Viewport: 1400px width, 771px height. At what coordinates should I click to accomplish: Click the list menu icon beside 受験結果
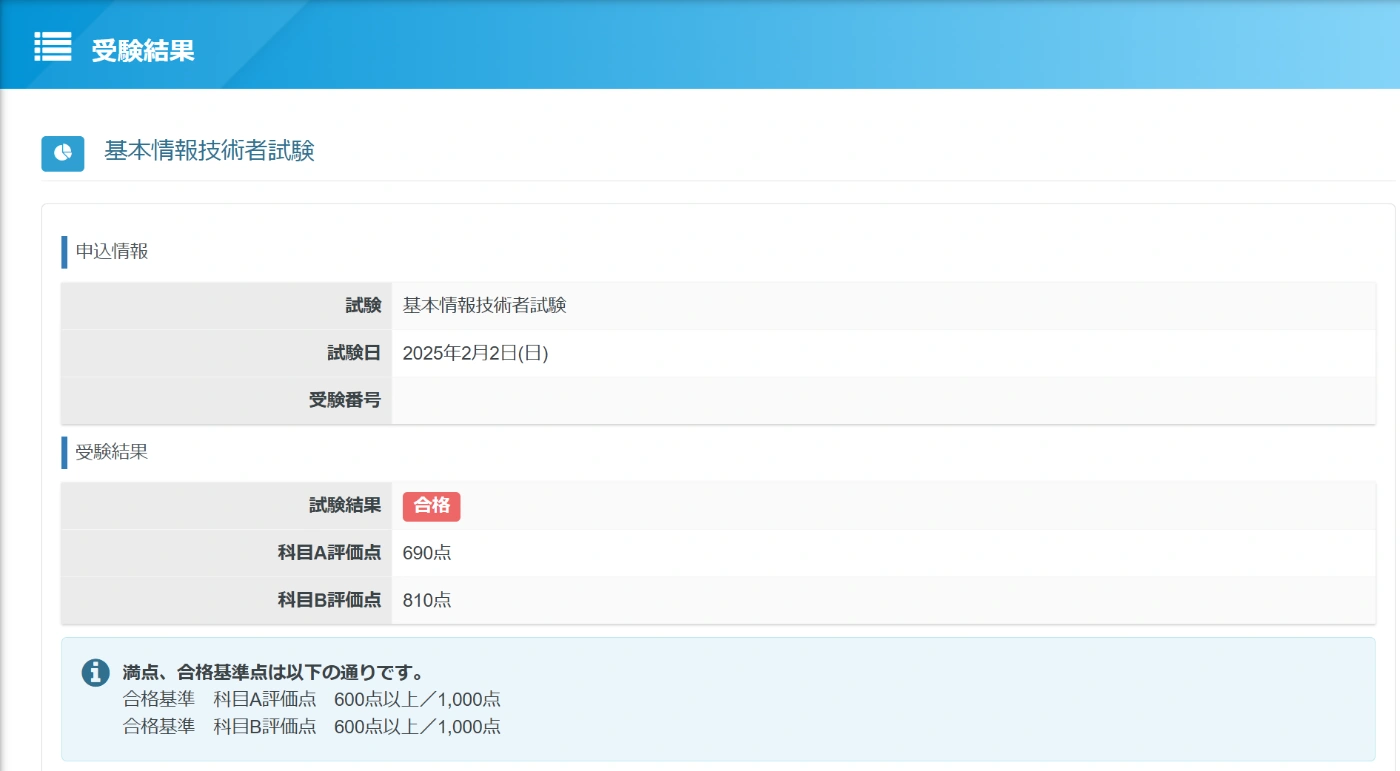pos(53,47)
